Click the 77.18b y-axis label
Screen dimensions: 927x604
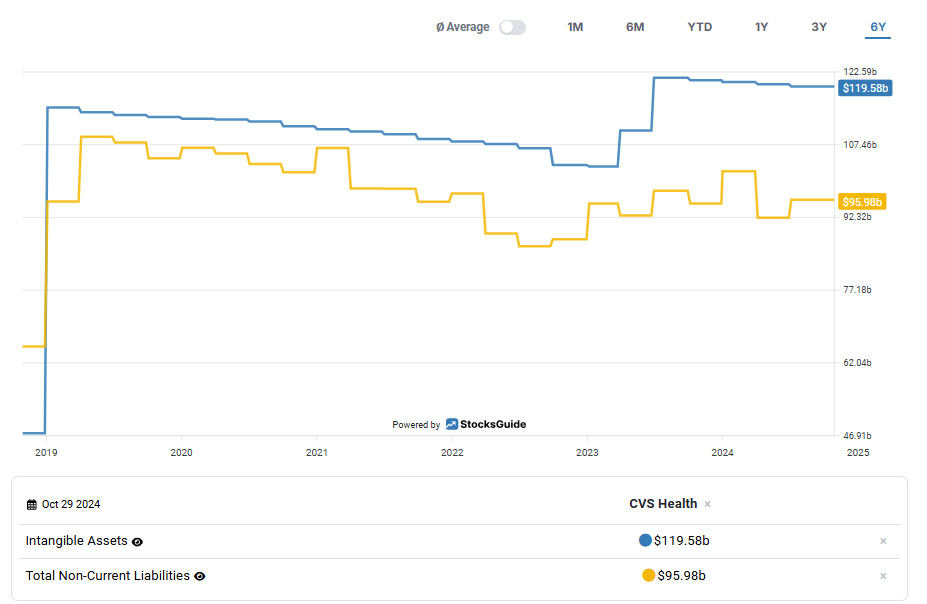tap(857, 290)
